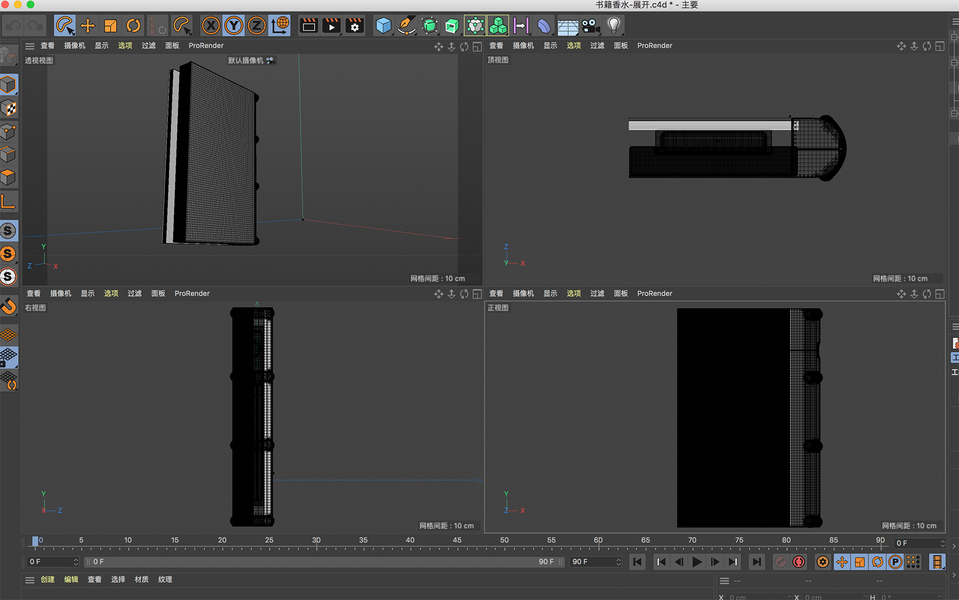
Task: Open Render Settings clapperboard with gear
Action: click(x=354, y=26)
